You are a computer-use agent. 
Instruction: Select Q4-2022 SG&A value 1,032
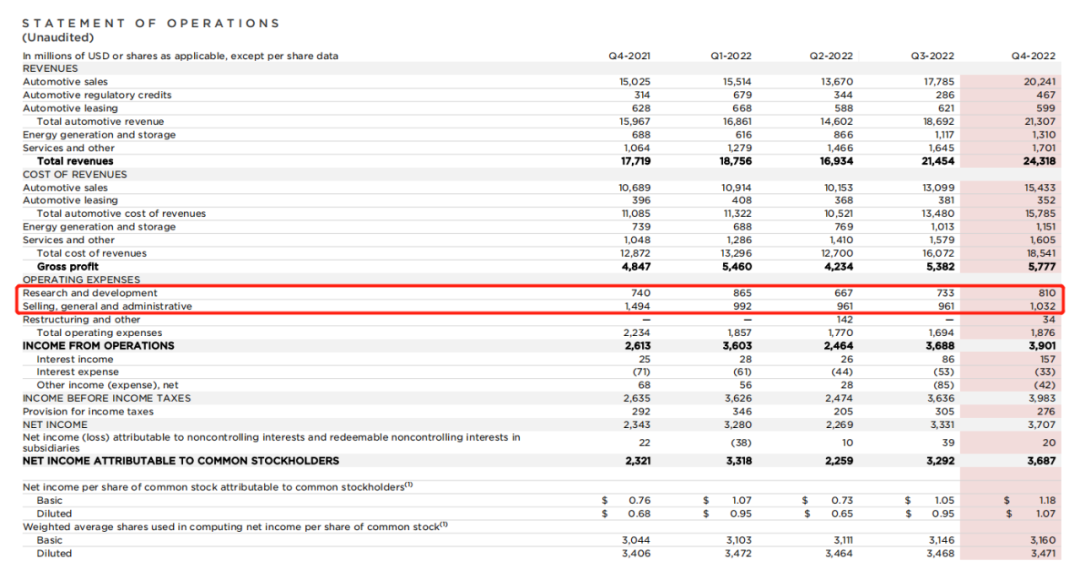tap(1040, 306)
